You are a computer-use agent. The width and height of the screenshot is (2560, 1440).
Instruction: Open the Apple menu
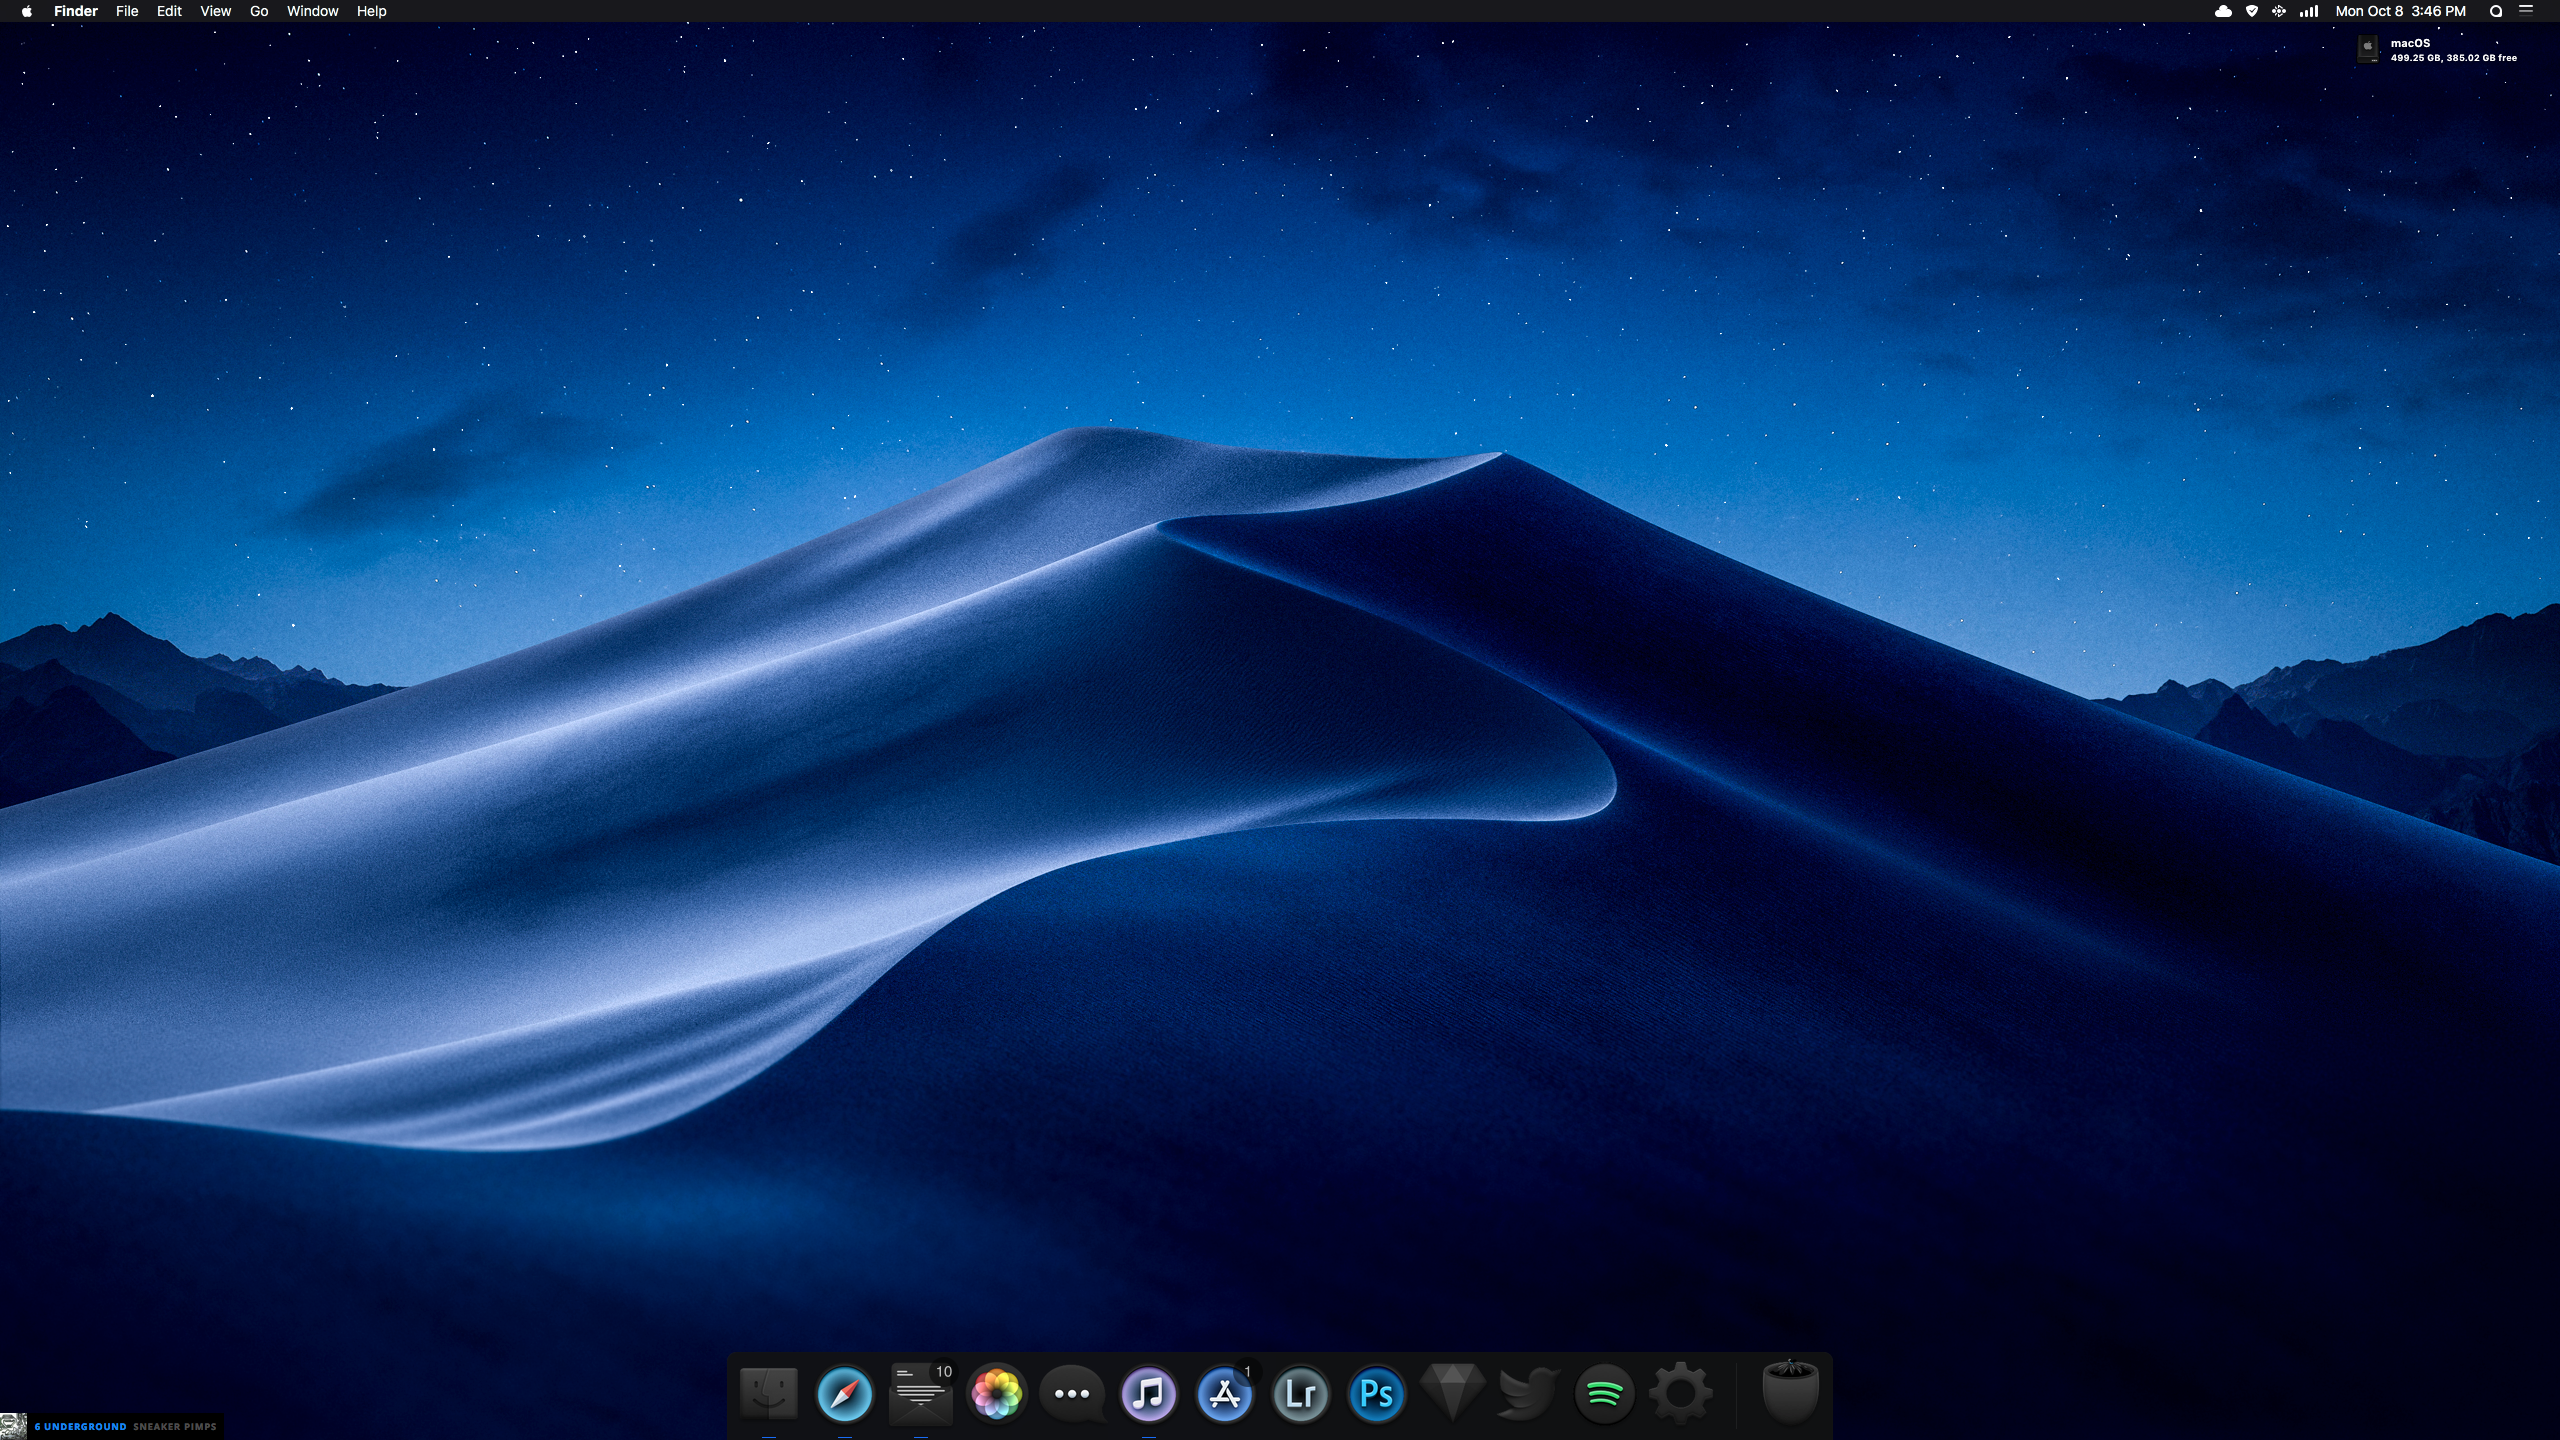click(27, 11)
